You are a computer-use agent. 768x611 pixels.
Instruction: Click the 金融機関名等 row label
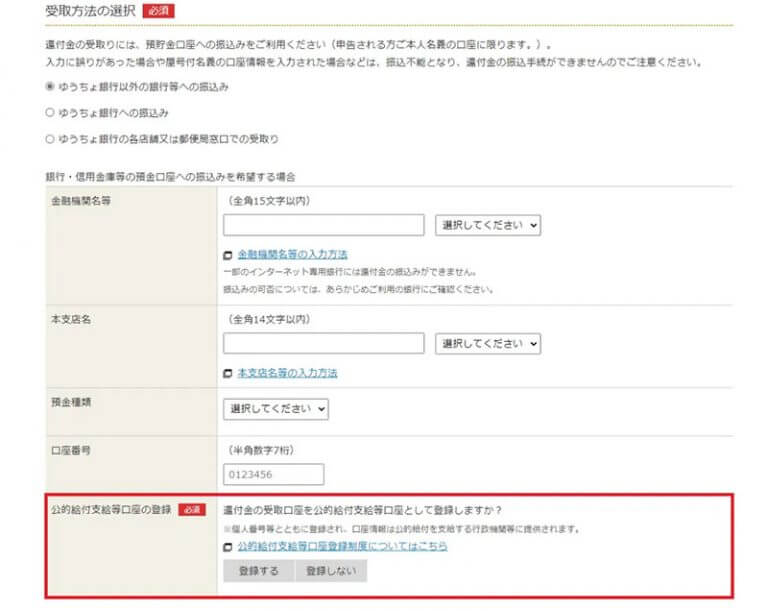(81, 201)
